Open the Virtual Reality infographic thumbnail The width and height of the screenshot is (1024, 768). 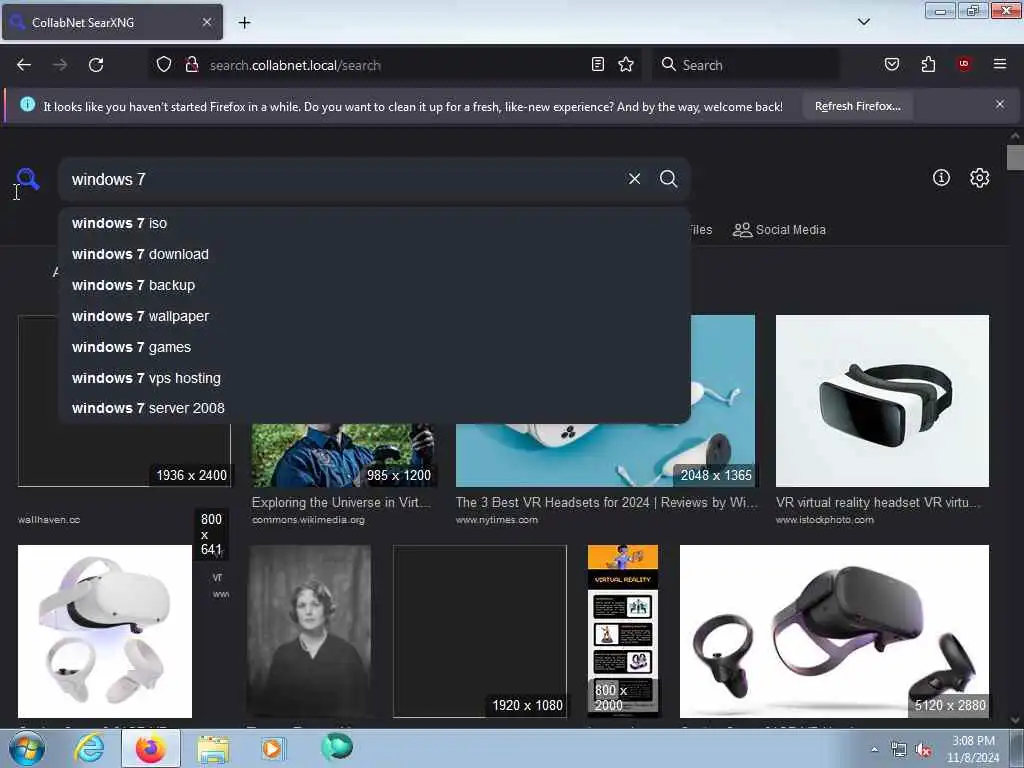click(623, 632)
